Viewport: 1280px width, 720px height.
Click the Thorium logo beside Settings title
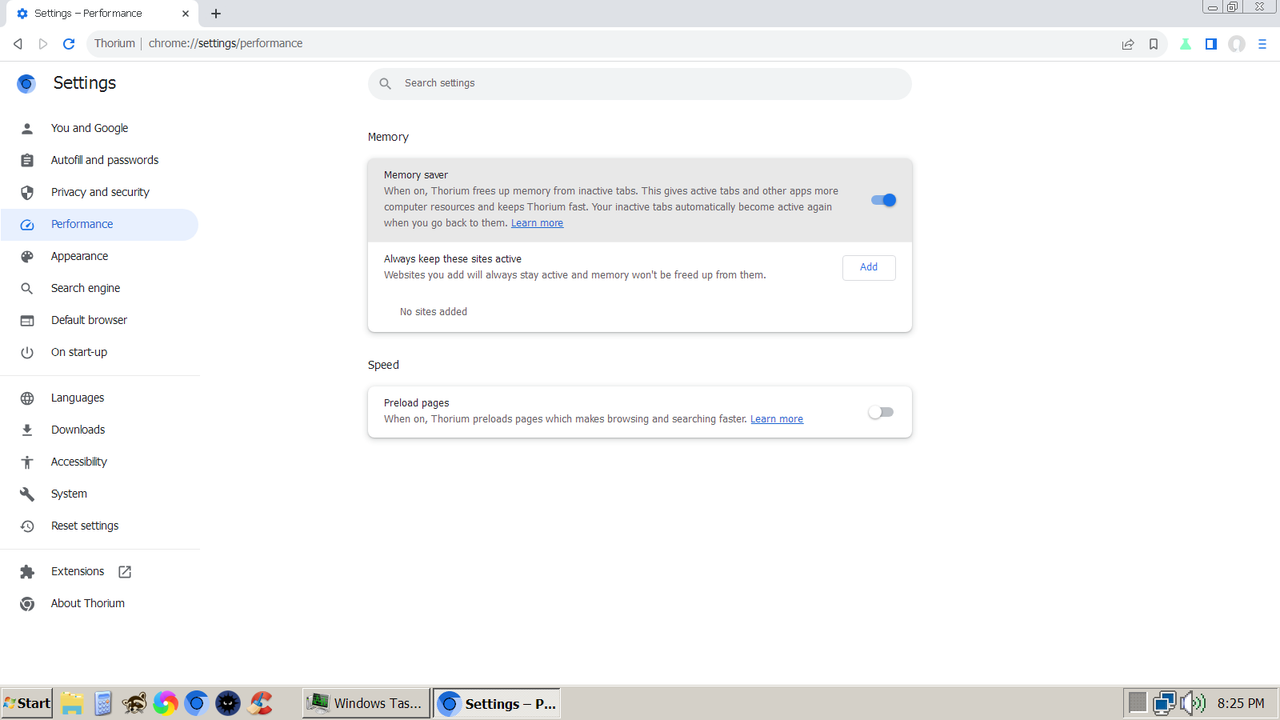click(x=27, y=83)
